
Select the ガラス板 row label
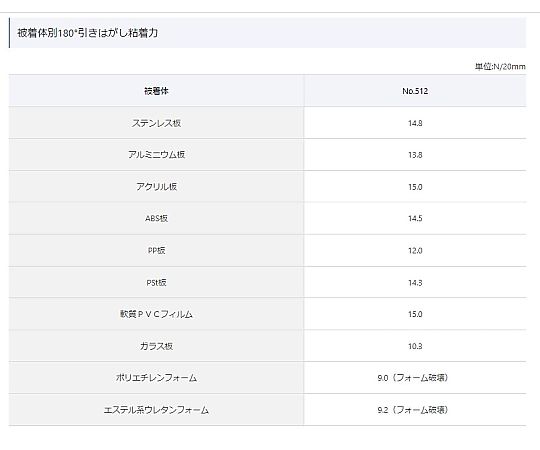[x=156, y=346]
